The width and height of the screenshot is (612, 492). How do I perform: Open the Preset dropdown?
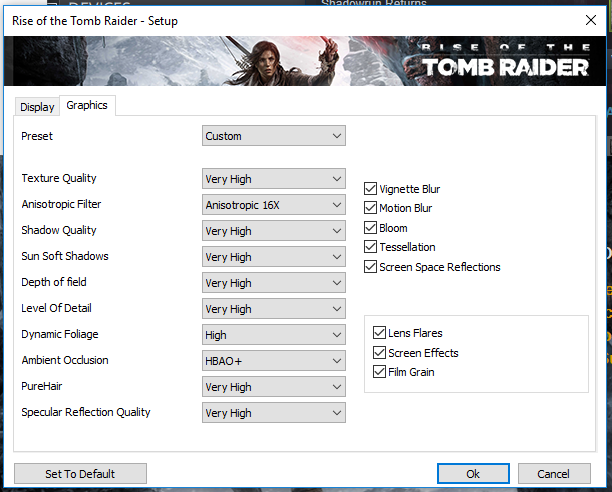coord(273,136)
